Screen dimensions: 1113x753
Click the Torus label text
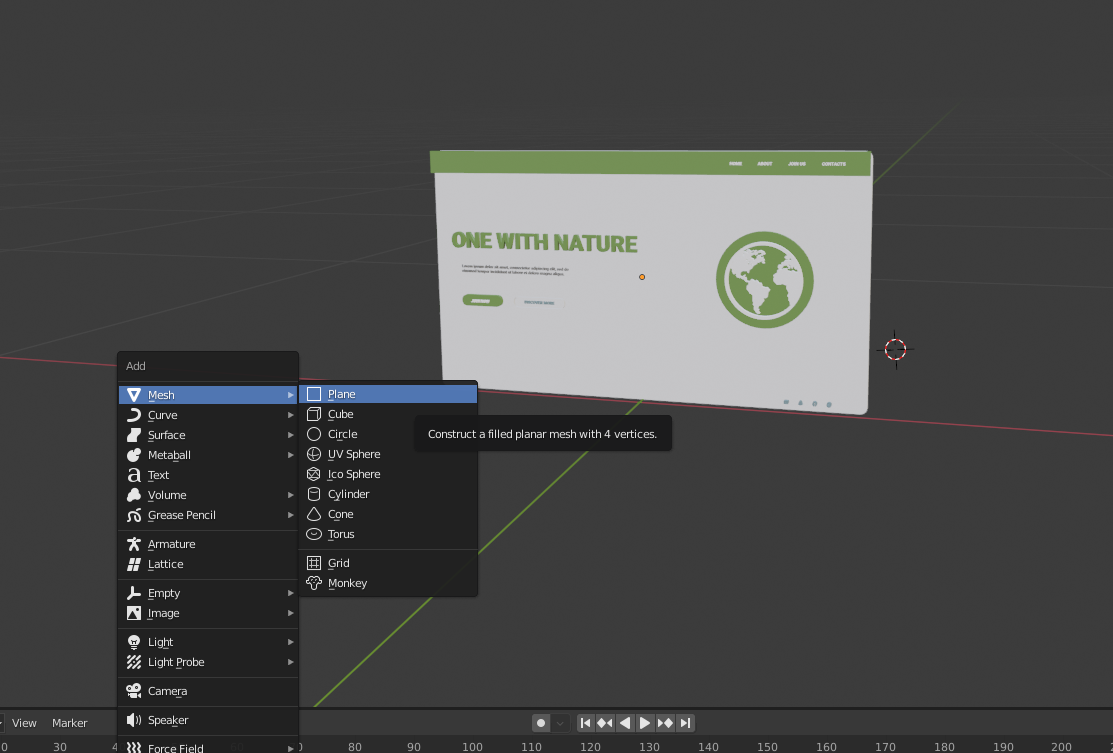[x=341, y=534]
